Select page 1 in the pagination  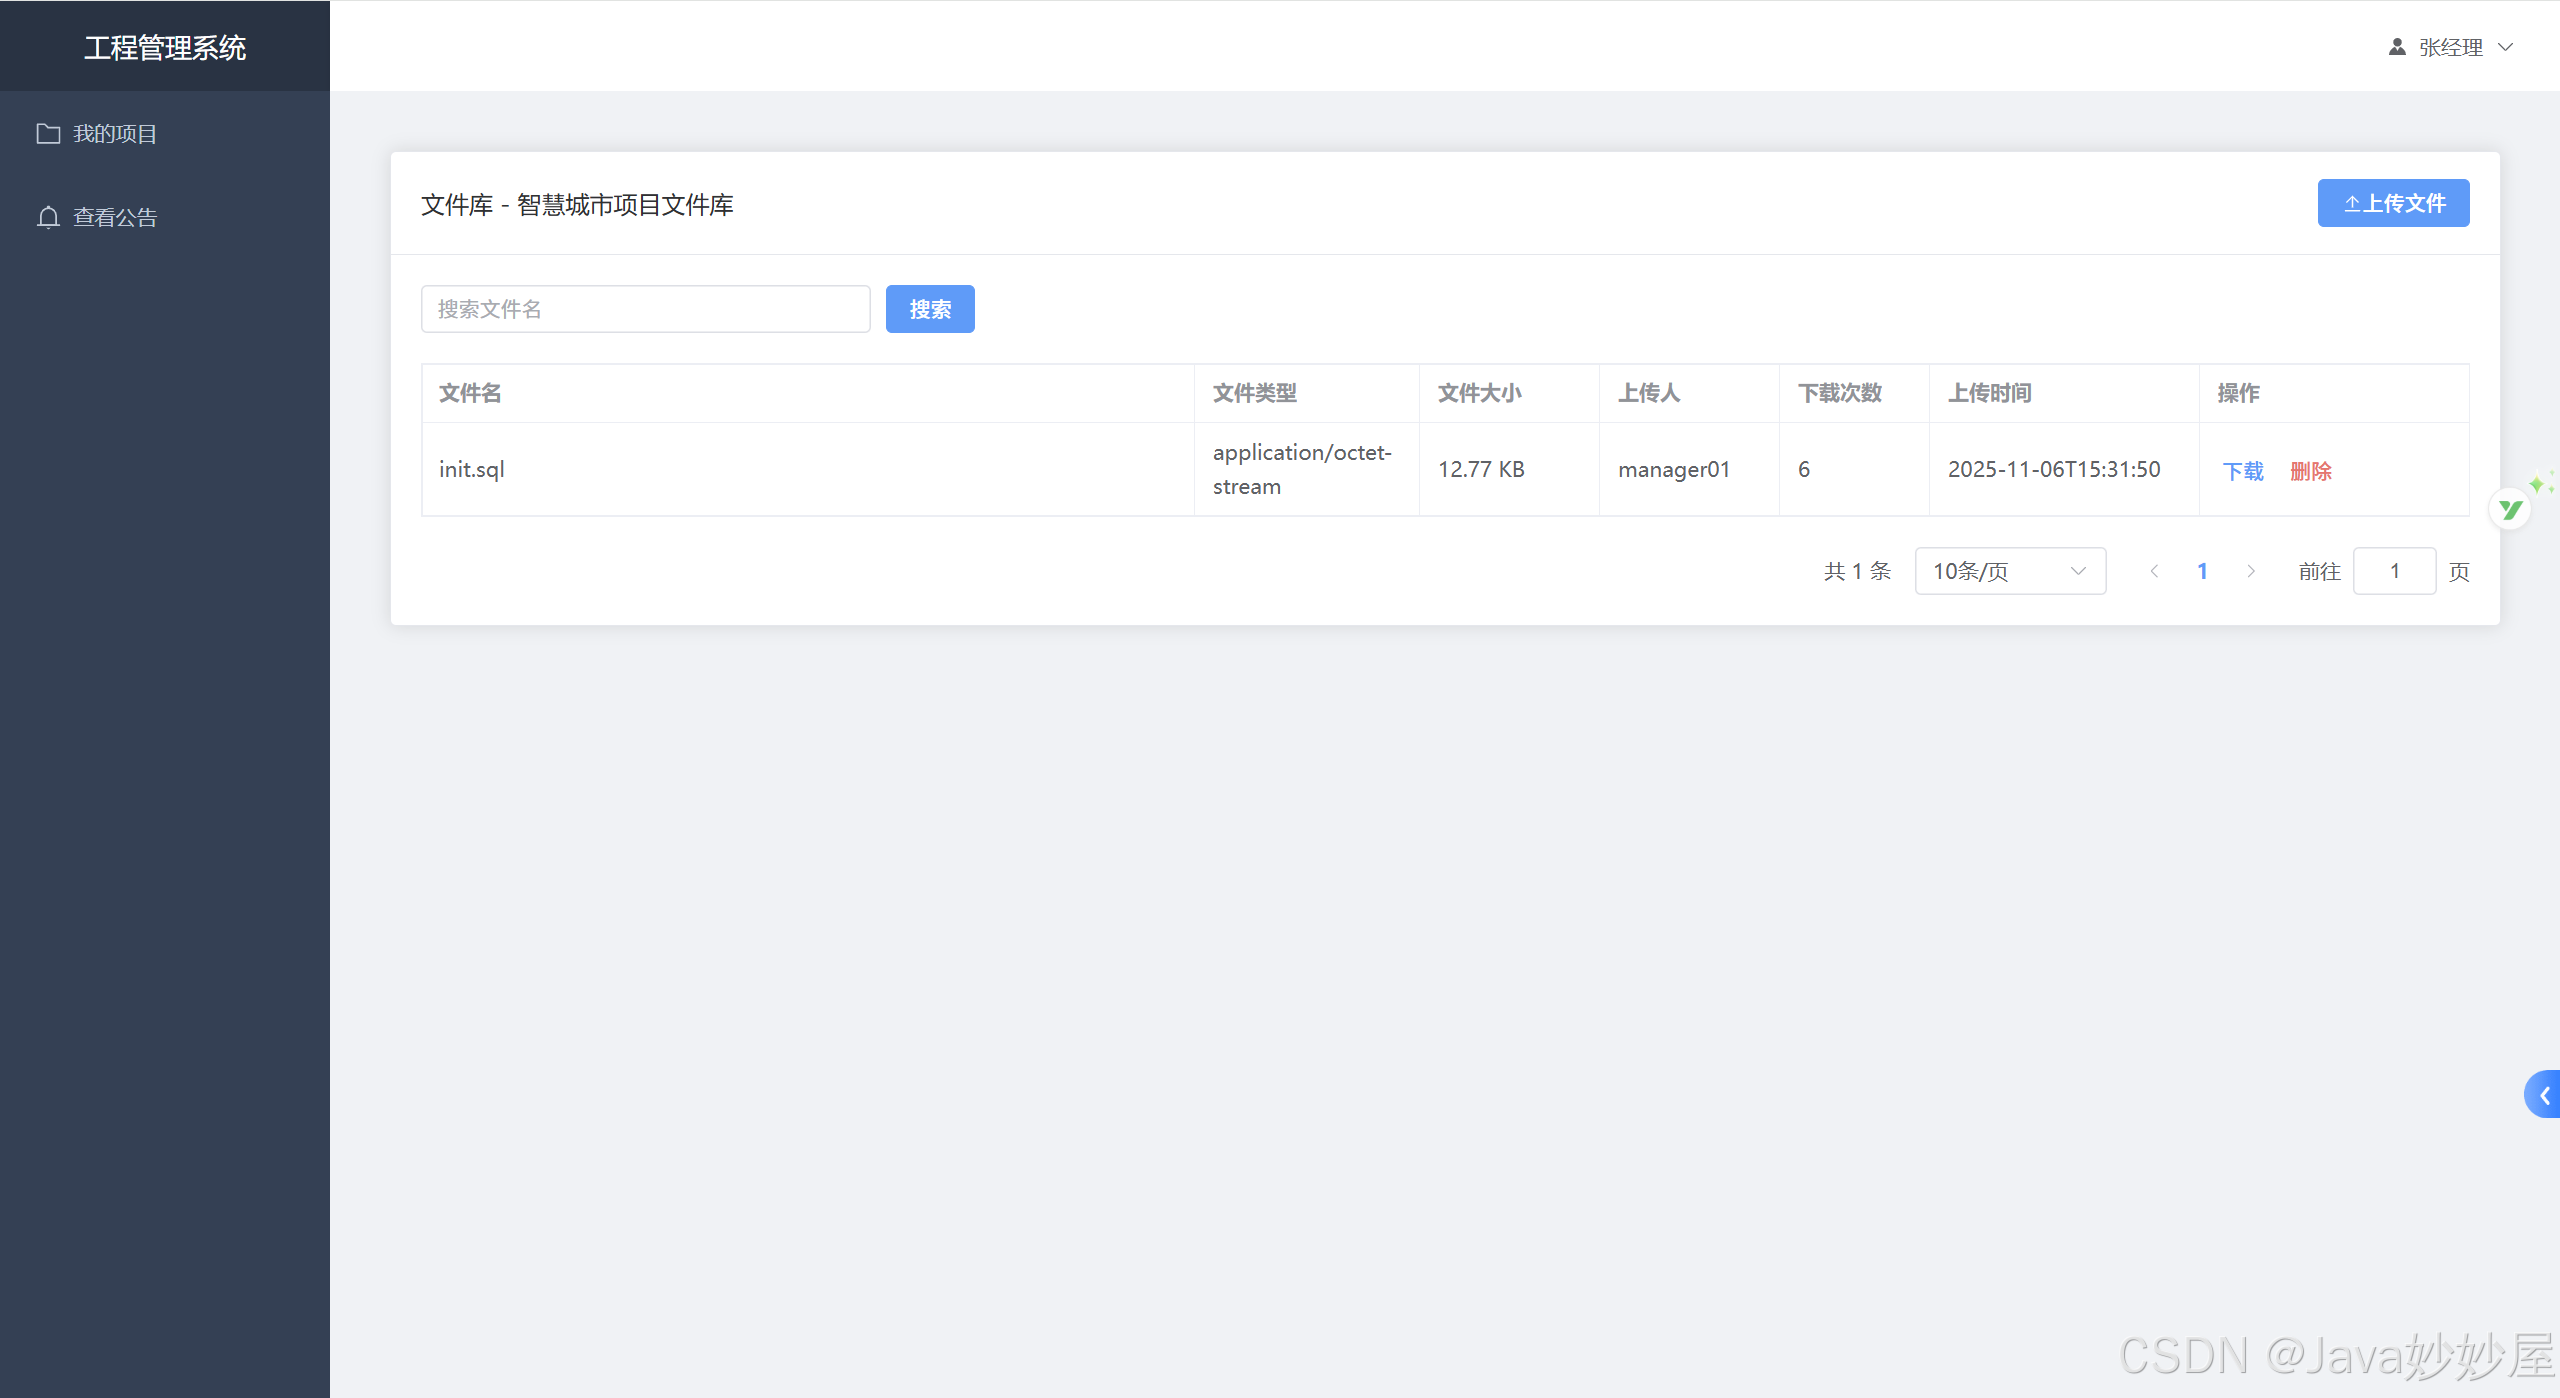pos(2202,571)
